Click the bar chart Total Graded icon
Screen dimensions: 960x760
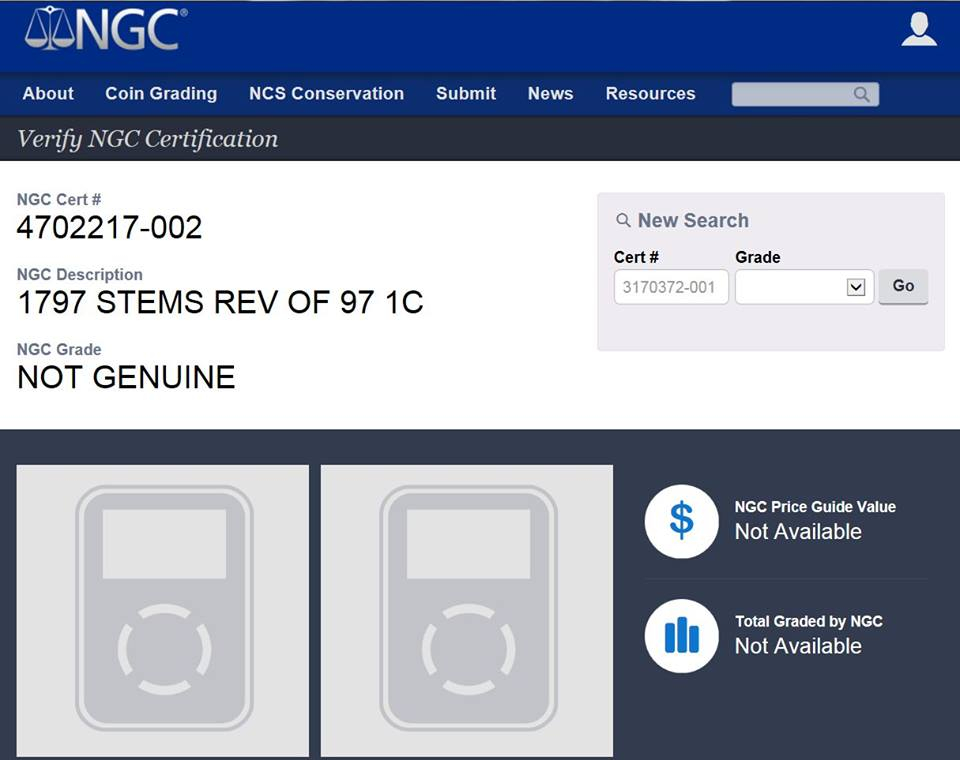(681, 636)
